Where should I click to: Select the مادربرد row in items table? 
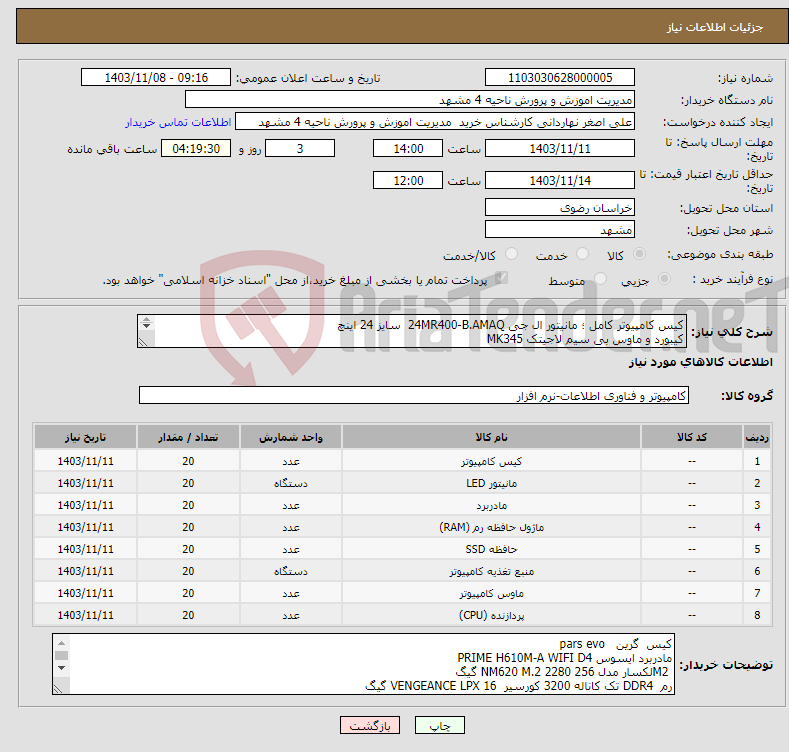(497, 505)
